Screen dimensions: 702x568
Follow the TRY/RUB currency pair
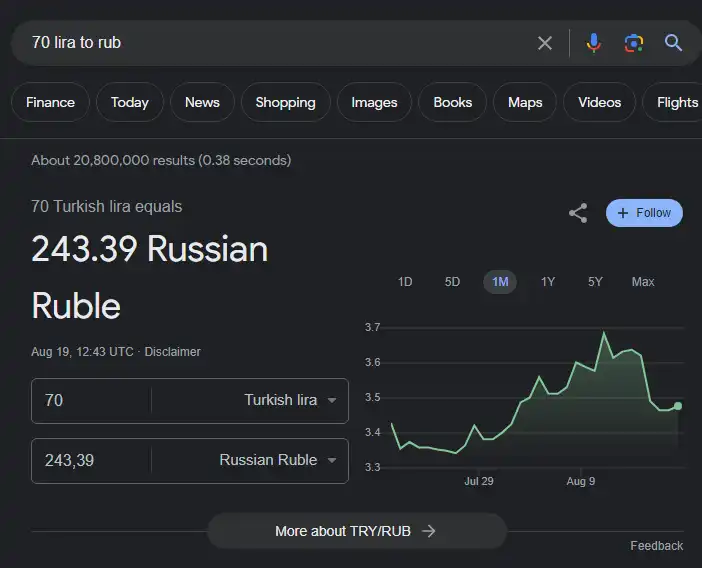pos(644,213)
